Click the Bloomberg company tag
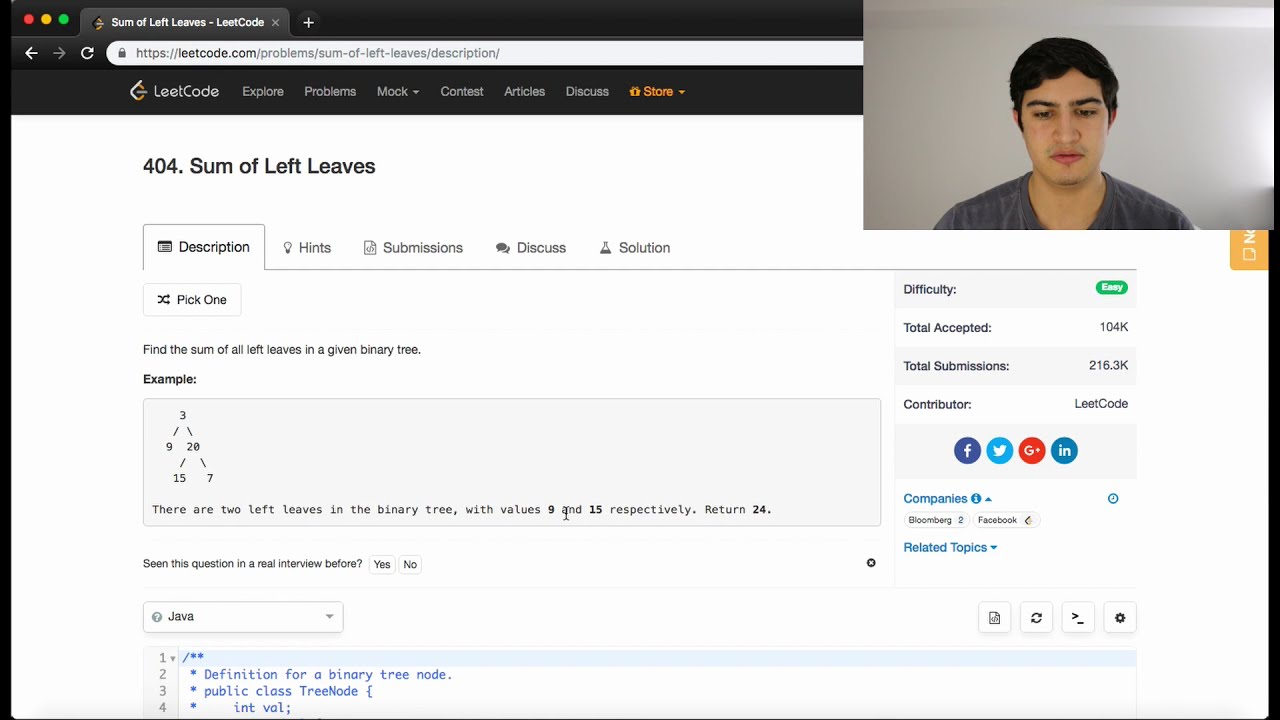Screen dimensions: 1280x720 (936, 520)
